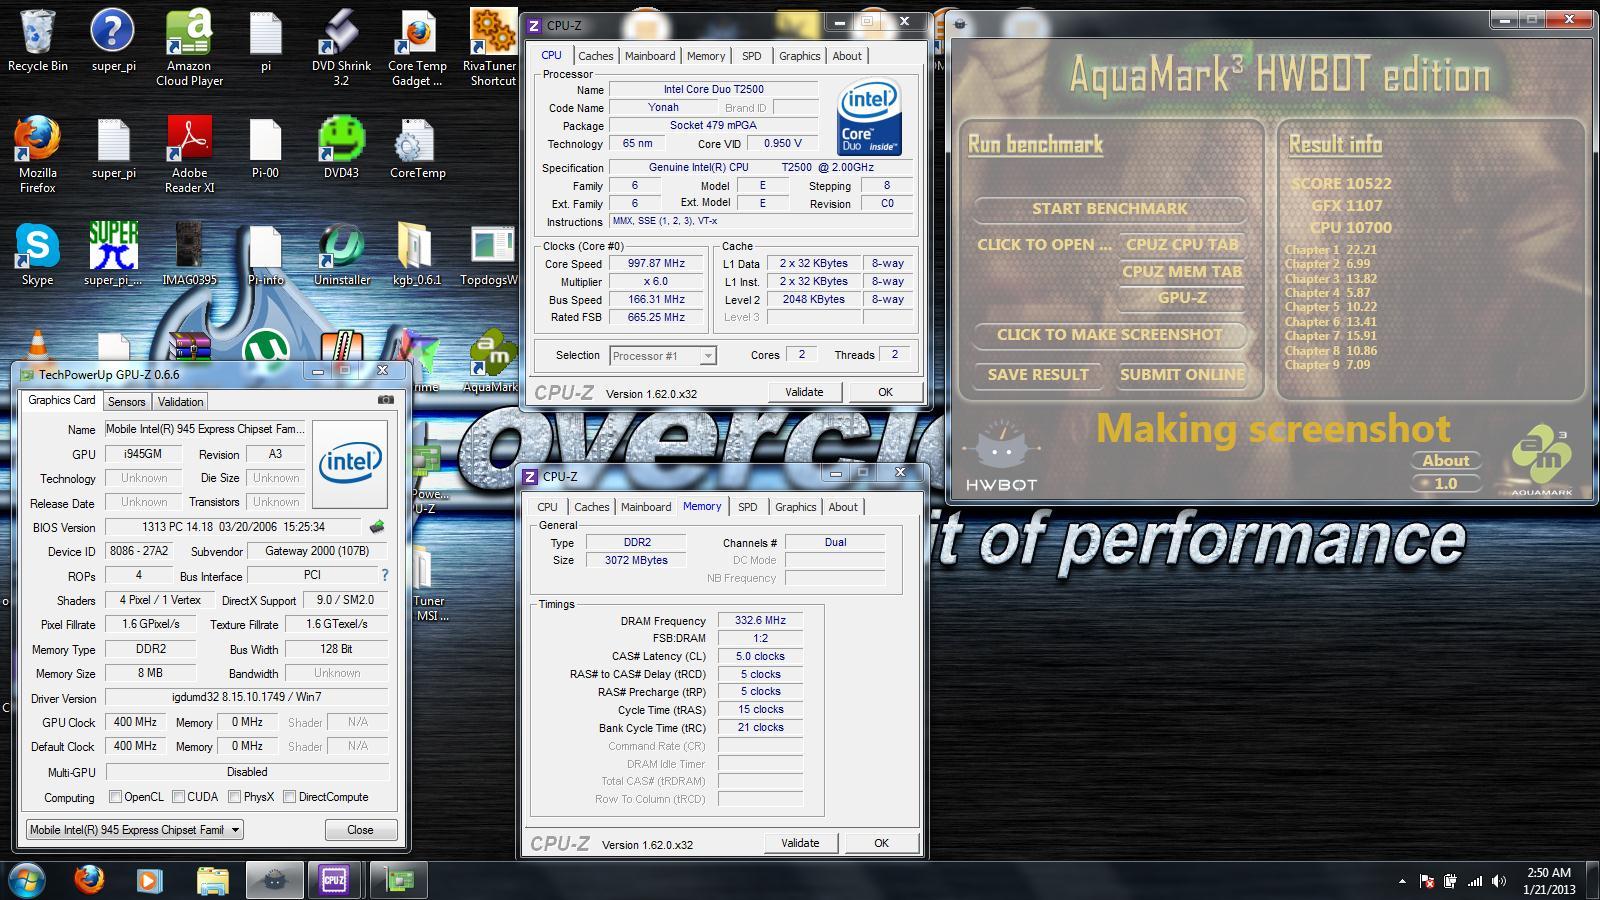Open the Recycle Bin desktop icon
Viewport: 1600px width, 900px height.
pos(37,40)
